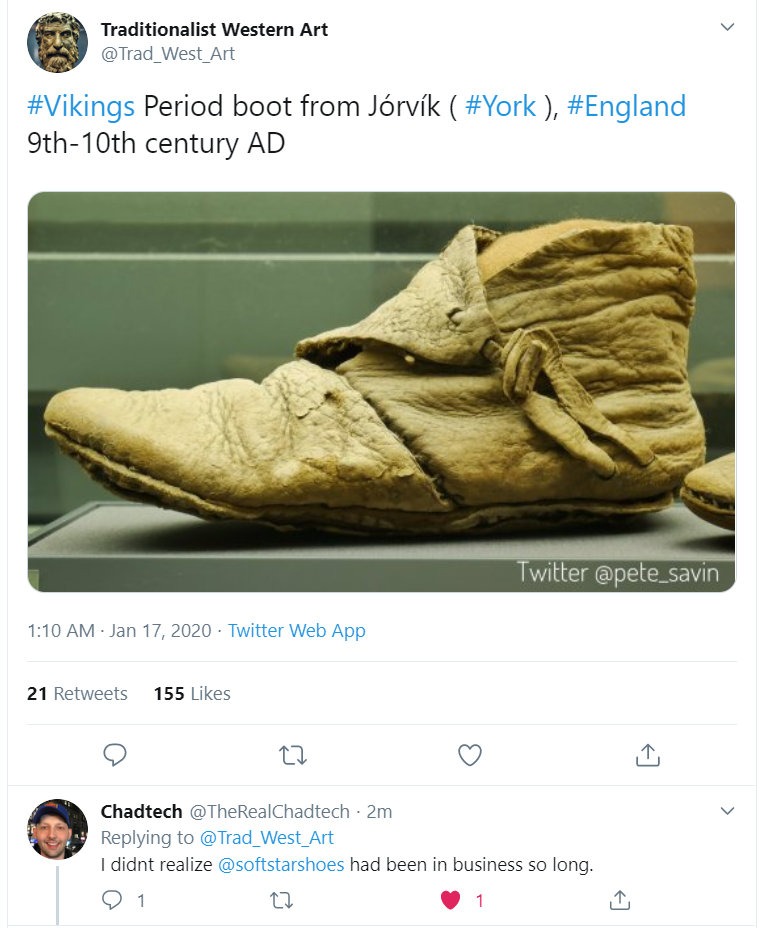This screenshot has width=762, height=928.
Task: Click the @softstarshoes mention
Action: (281, 864)
